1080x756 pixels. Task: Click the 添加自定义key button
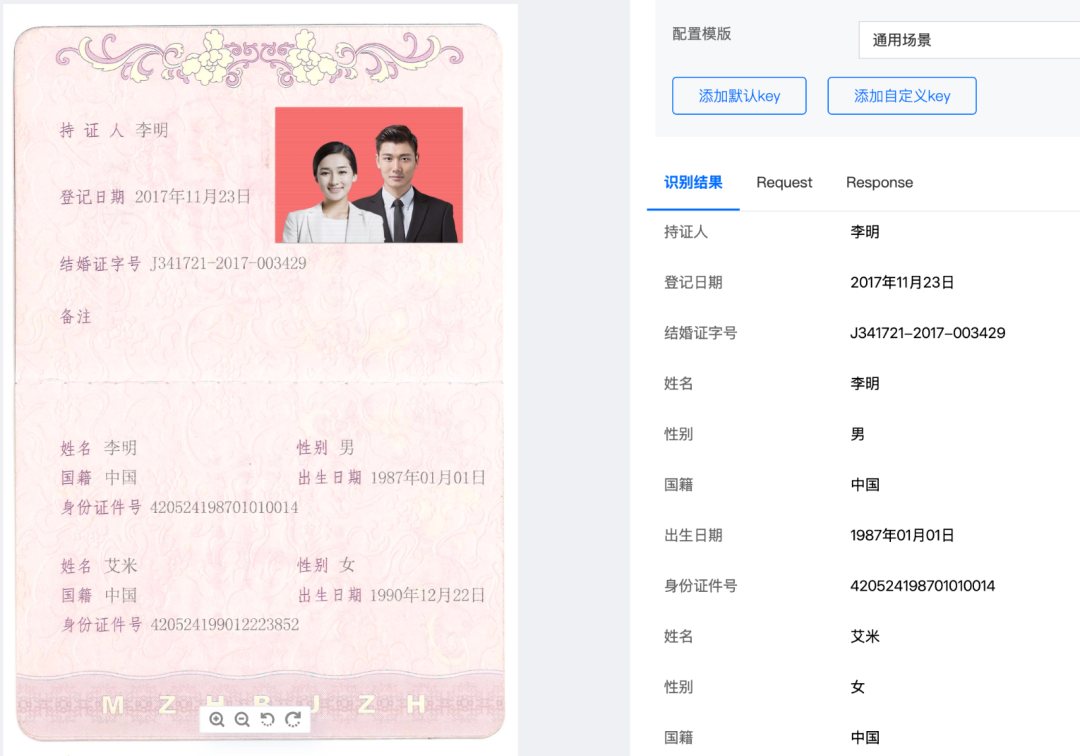click(x=901, y=95)
